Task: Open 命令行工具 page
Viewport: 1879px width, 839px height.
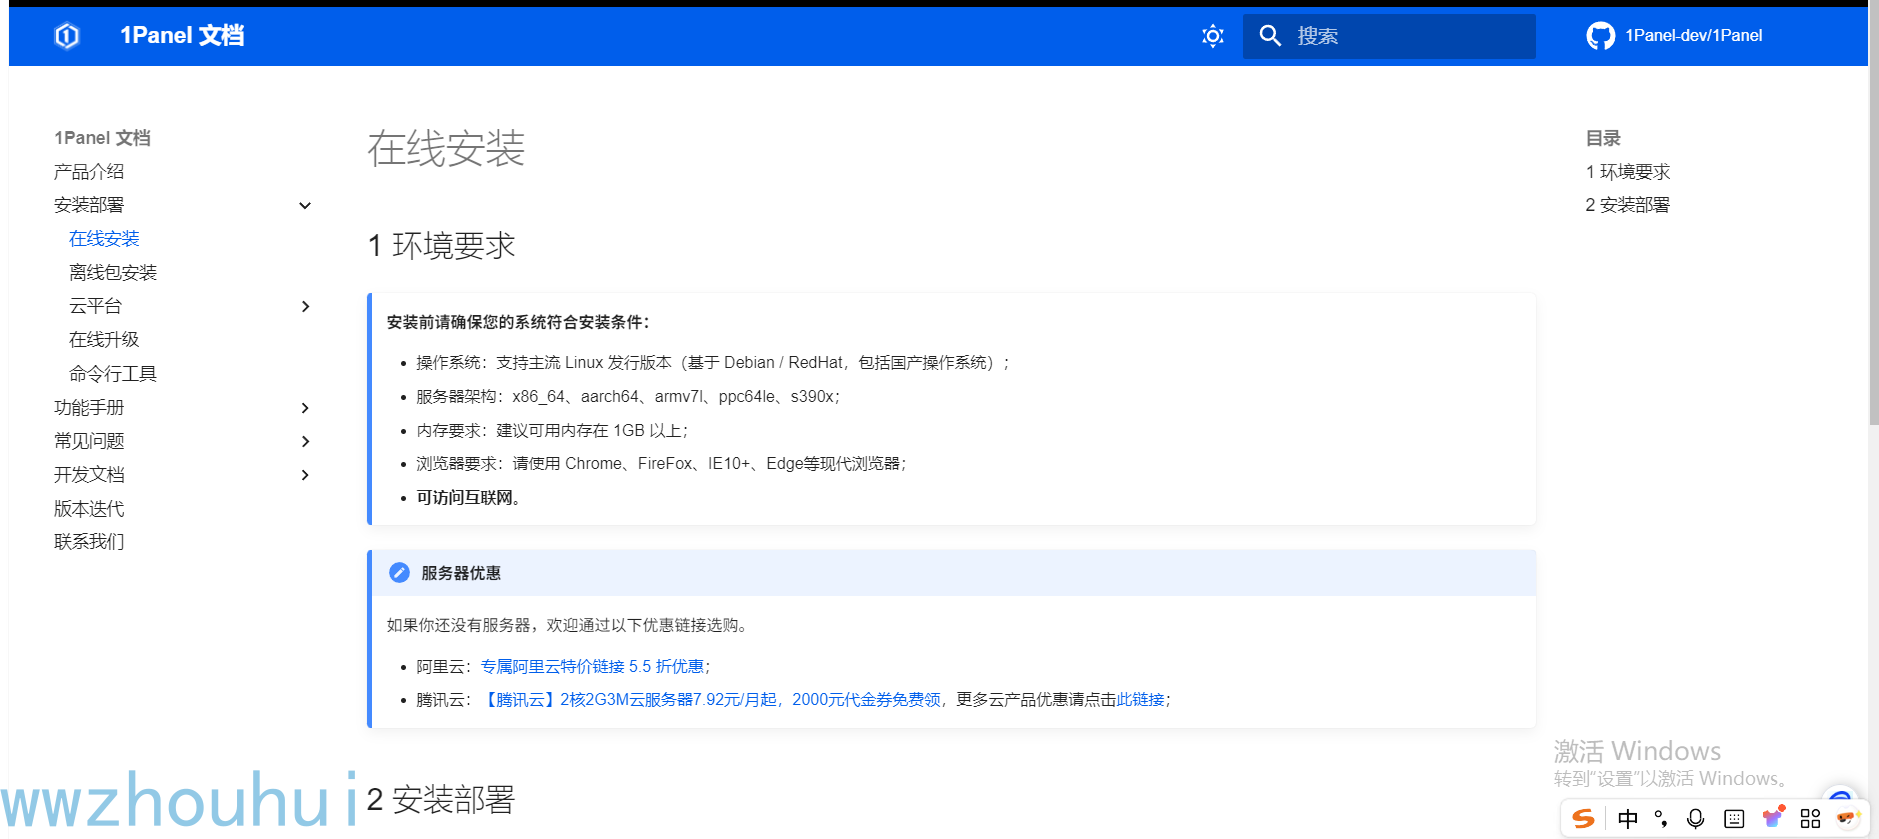Action: [113, 374]
